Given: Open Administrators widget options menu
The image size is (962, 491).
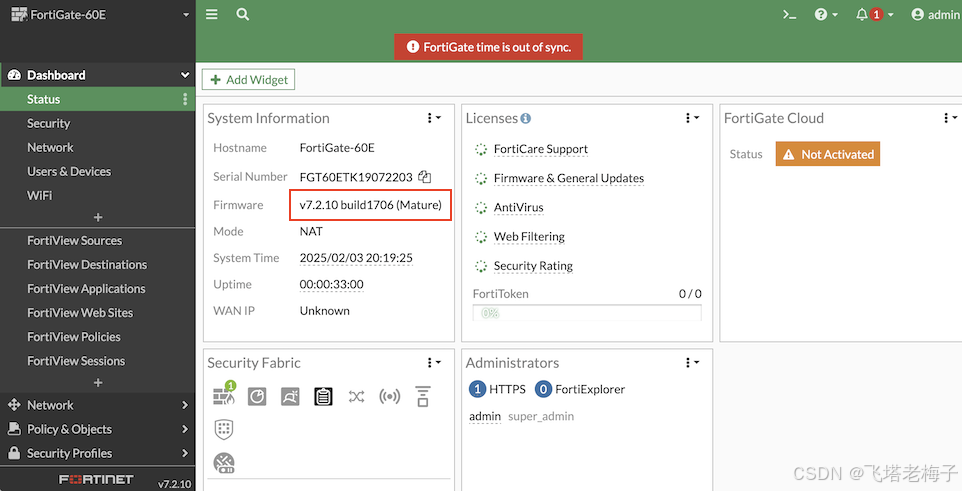Looking at the screenshot, I should click(x=692, y=363).
